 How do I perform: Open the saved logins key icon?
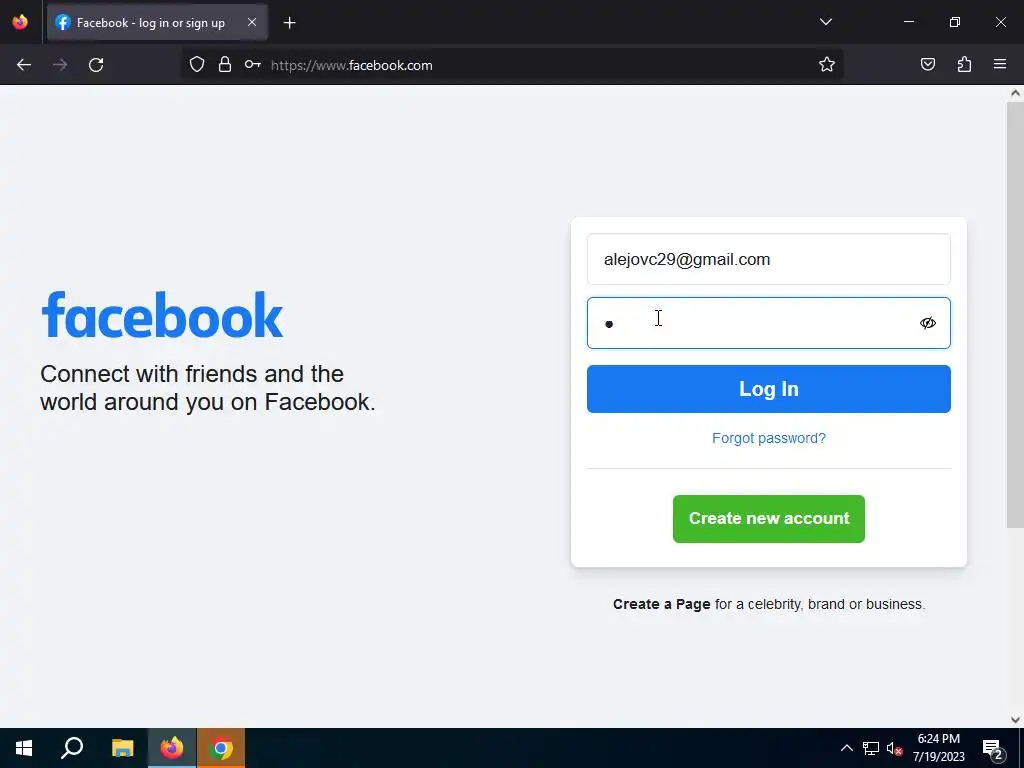(x=253, y=65)
